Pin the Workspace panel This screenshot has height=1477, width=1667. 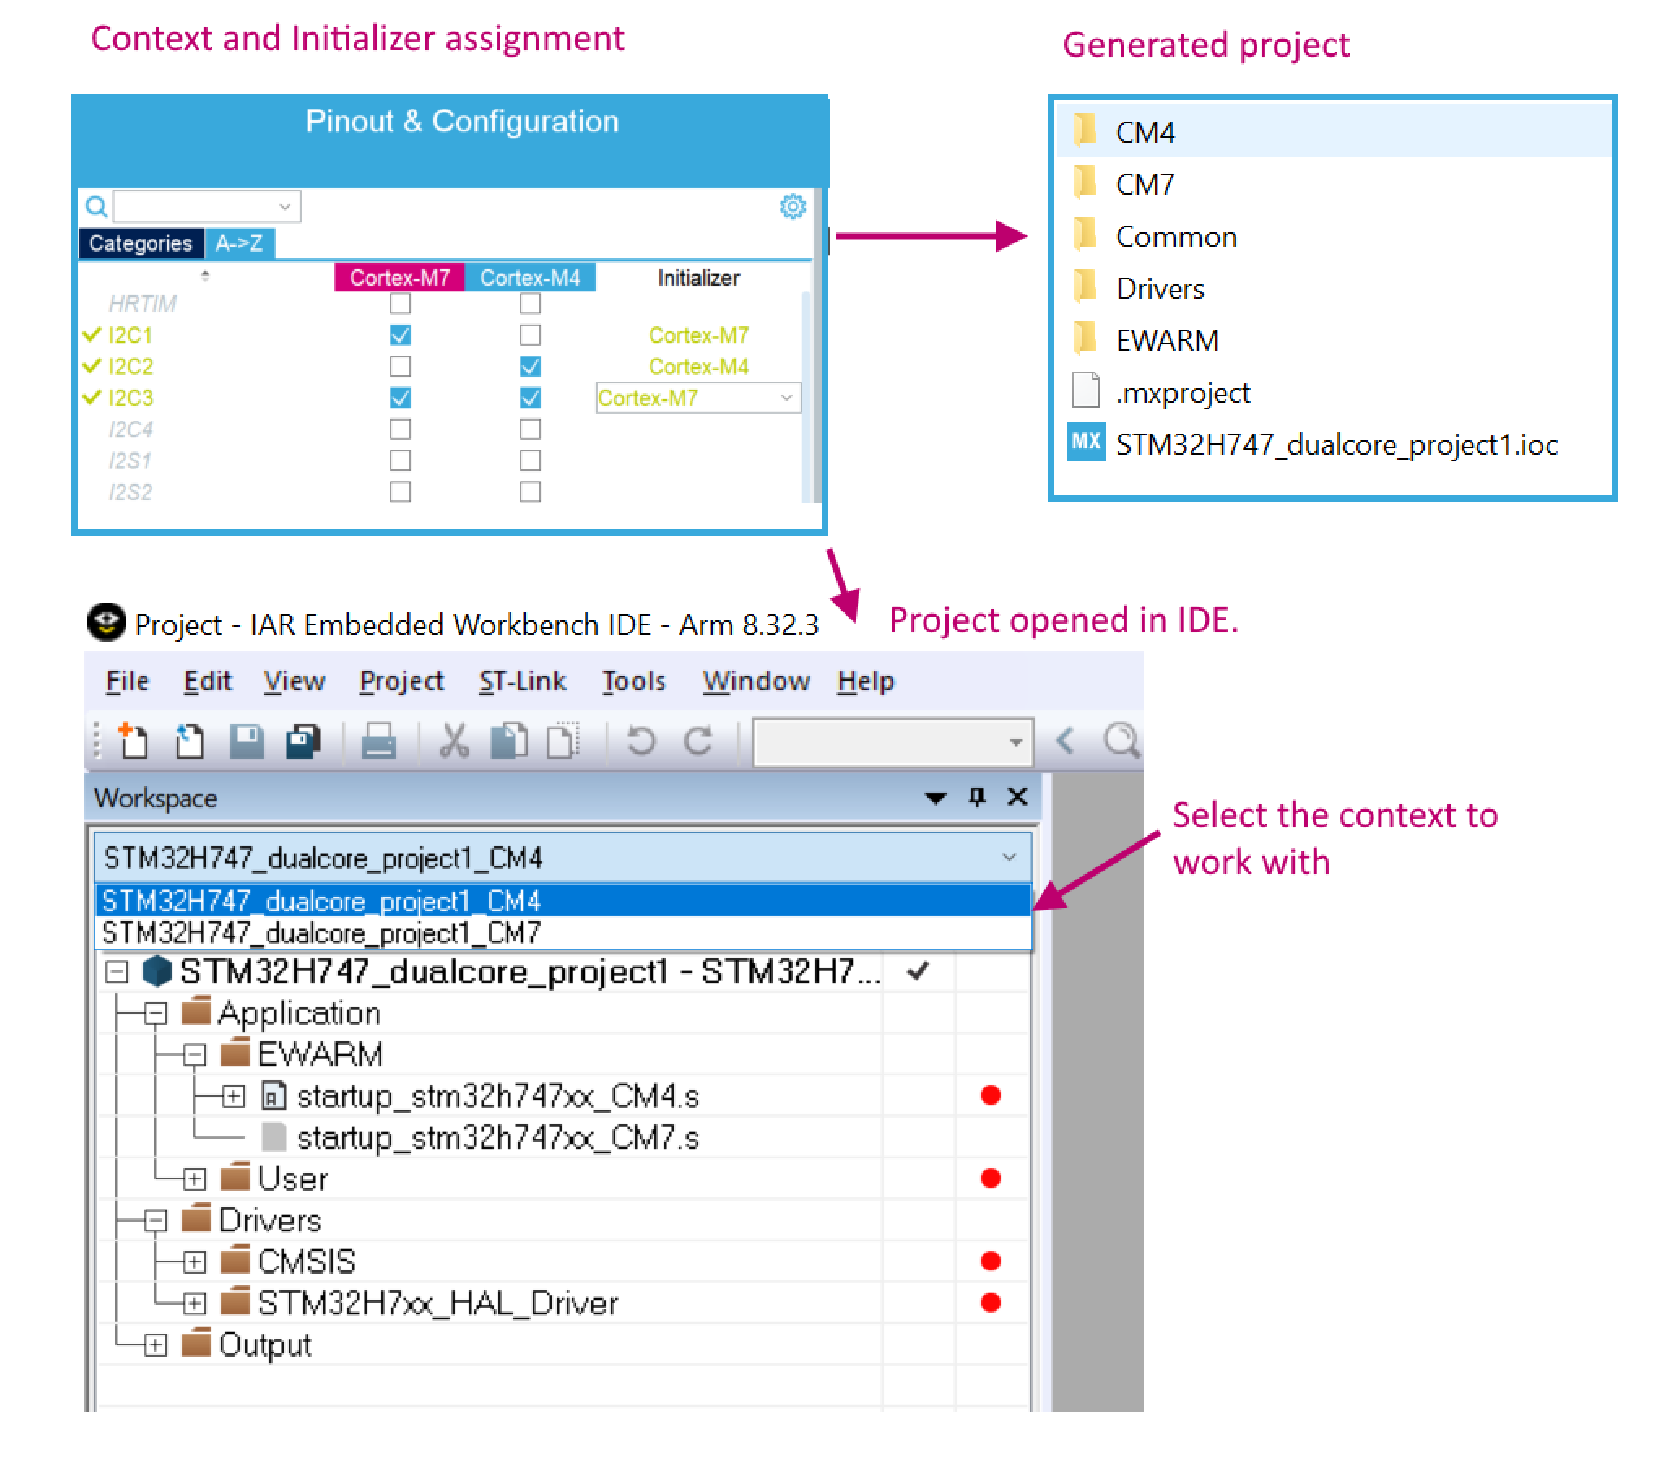pyautogui.click(x=977, y=796)
